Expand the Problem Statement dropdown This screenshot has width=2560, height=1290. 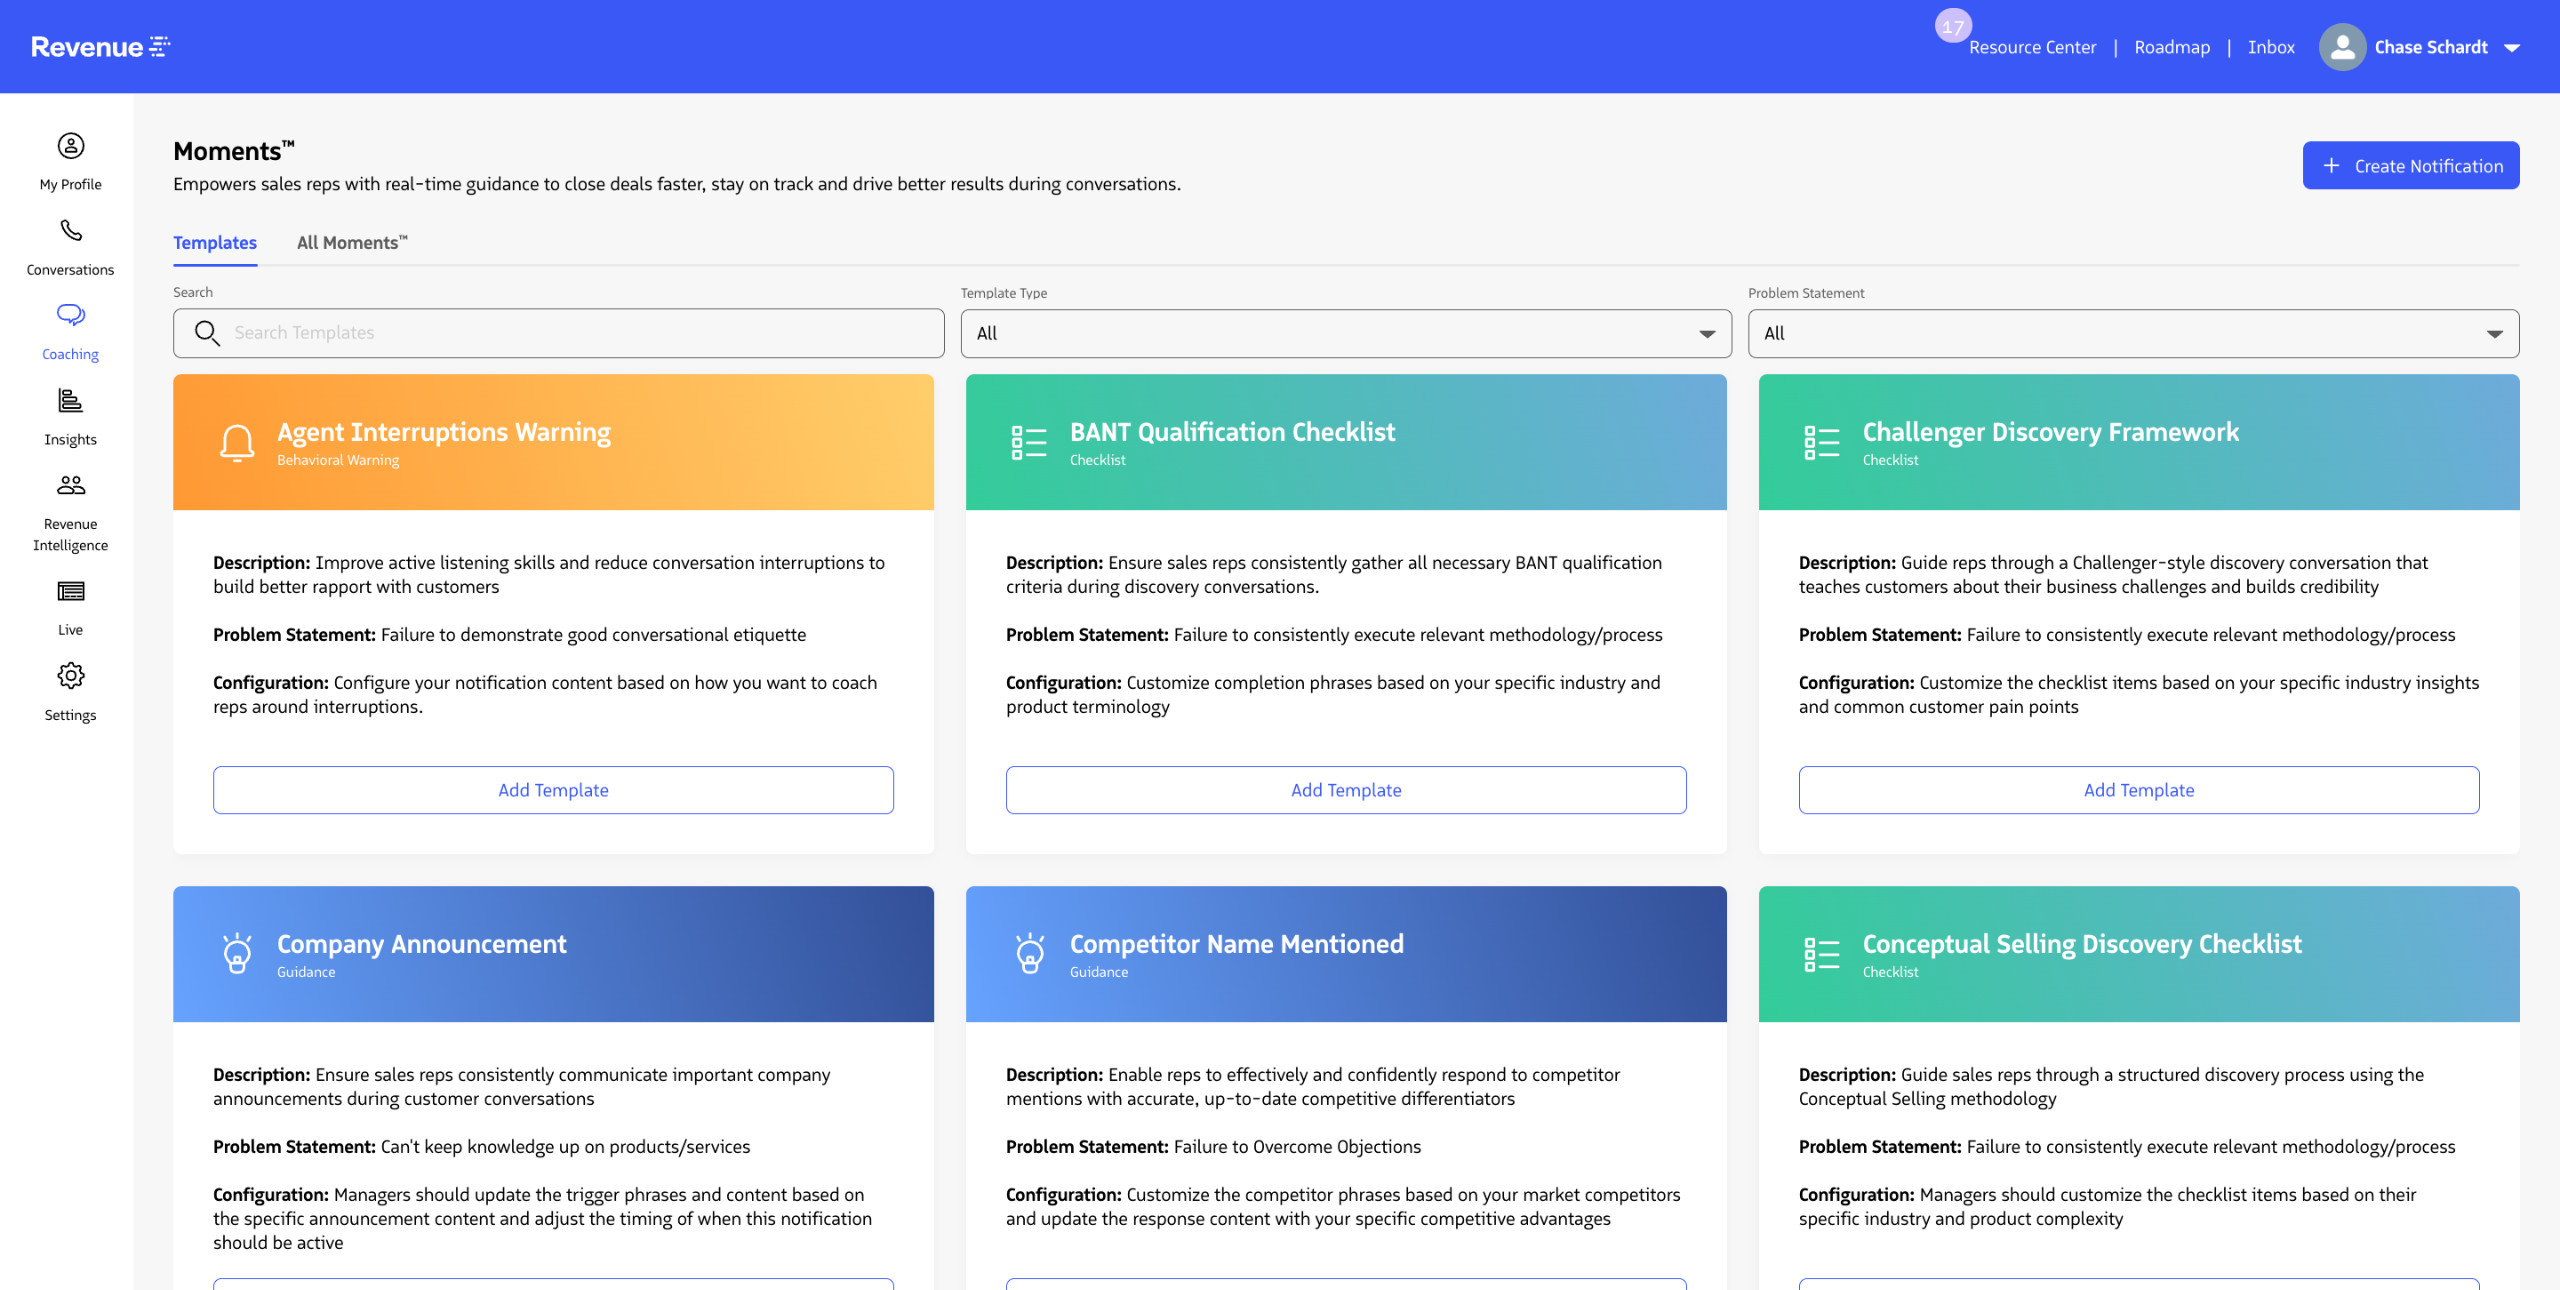point(2132,334)
